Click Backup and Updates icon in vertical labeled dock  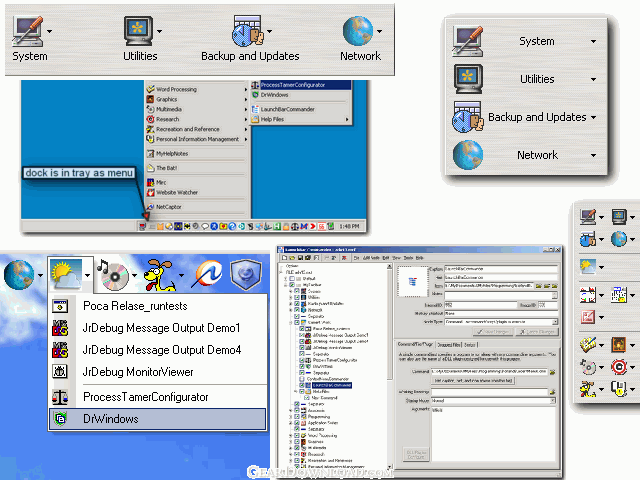[468, 117]
